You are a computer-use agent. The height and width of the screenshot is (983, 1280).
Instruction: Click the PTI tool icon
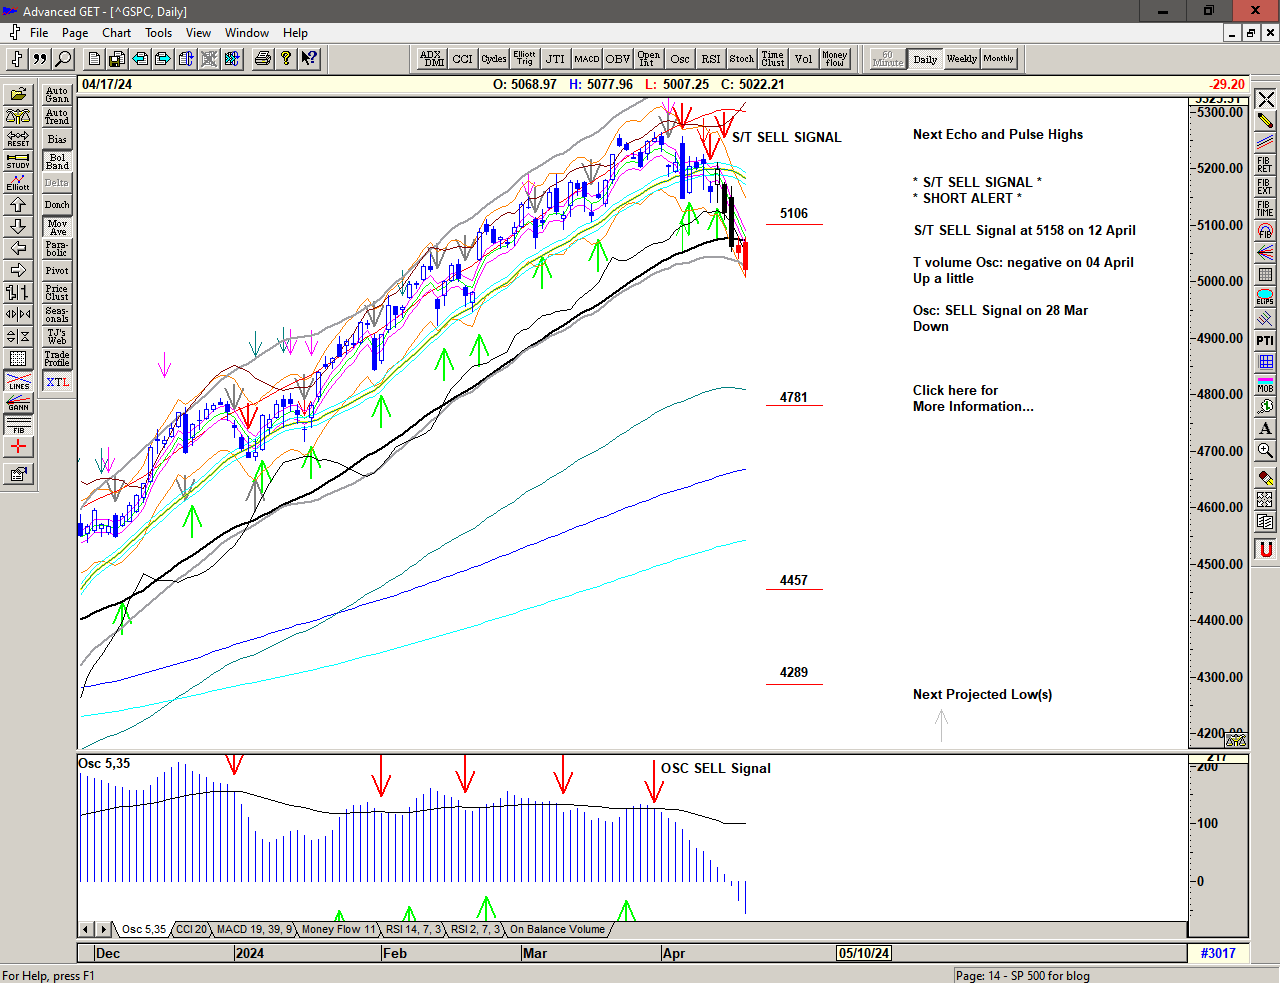tap(1265, 341)
